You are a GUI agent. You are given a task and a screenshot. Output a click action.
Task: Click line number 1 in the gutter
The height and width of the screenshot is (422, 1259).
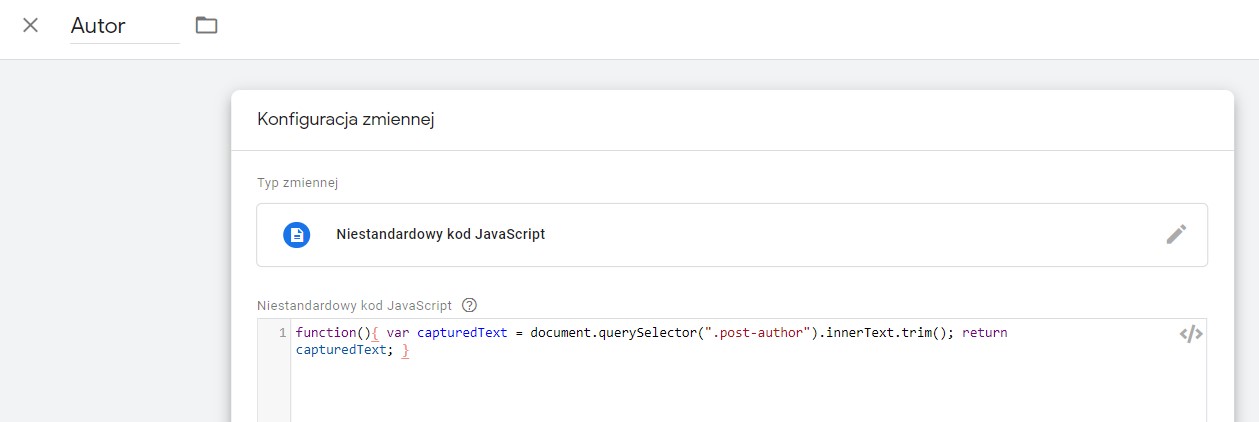pos(283,333)
